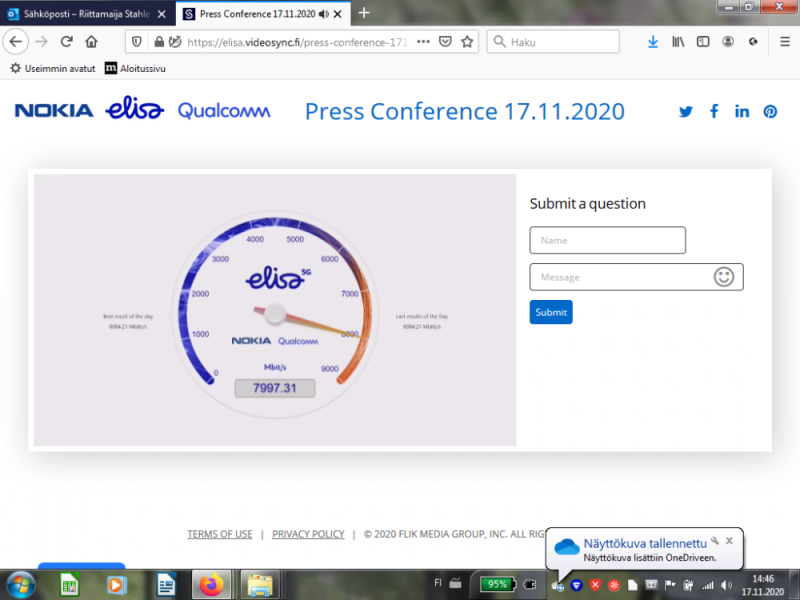Share the page on LinkedIn
The image size is (800, 600).
pyautogui.click(x=742, y=111)
